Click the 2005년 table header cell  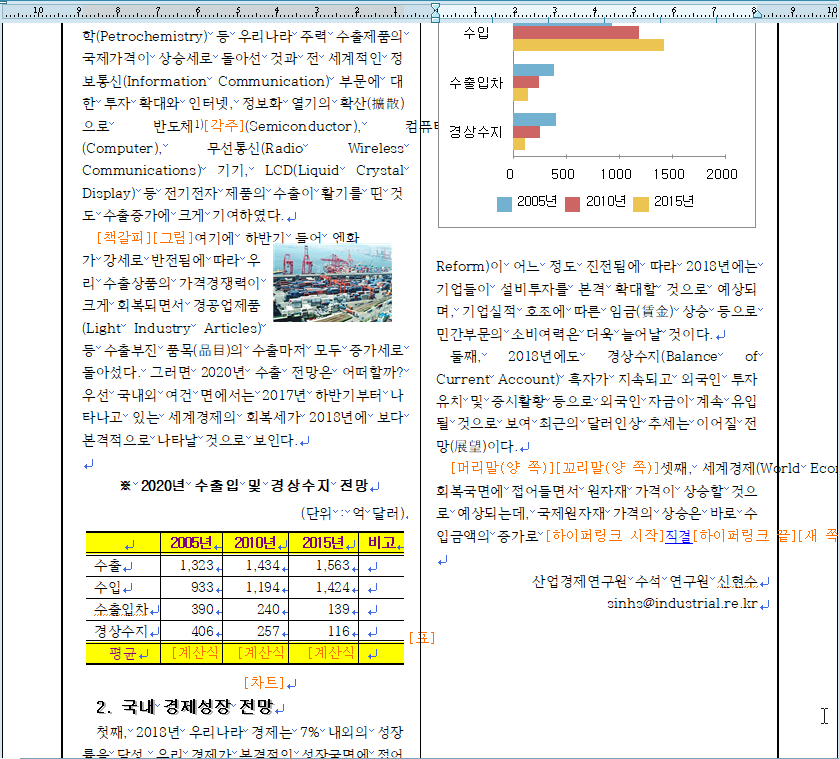[192, 543]
